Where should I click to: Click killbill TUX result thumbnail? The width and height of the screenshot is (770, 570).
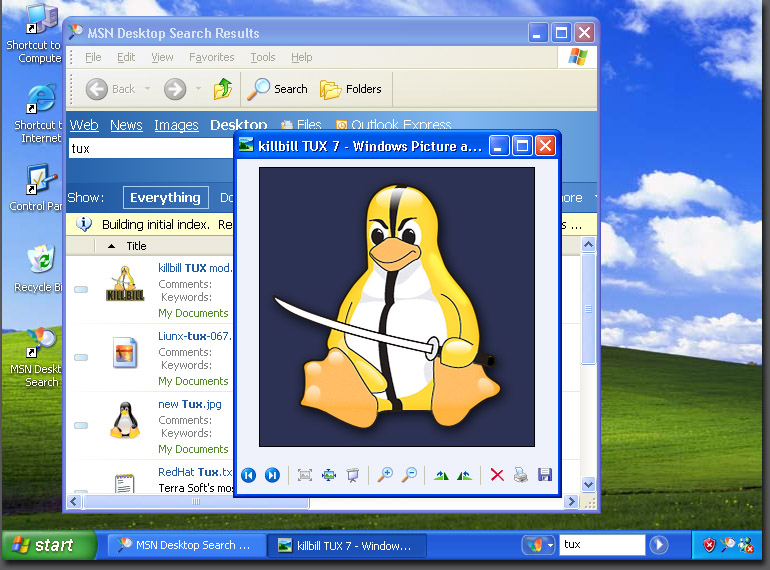pos(125,283)
